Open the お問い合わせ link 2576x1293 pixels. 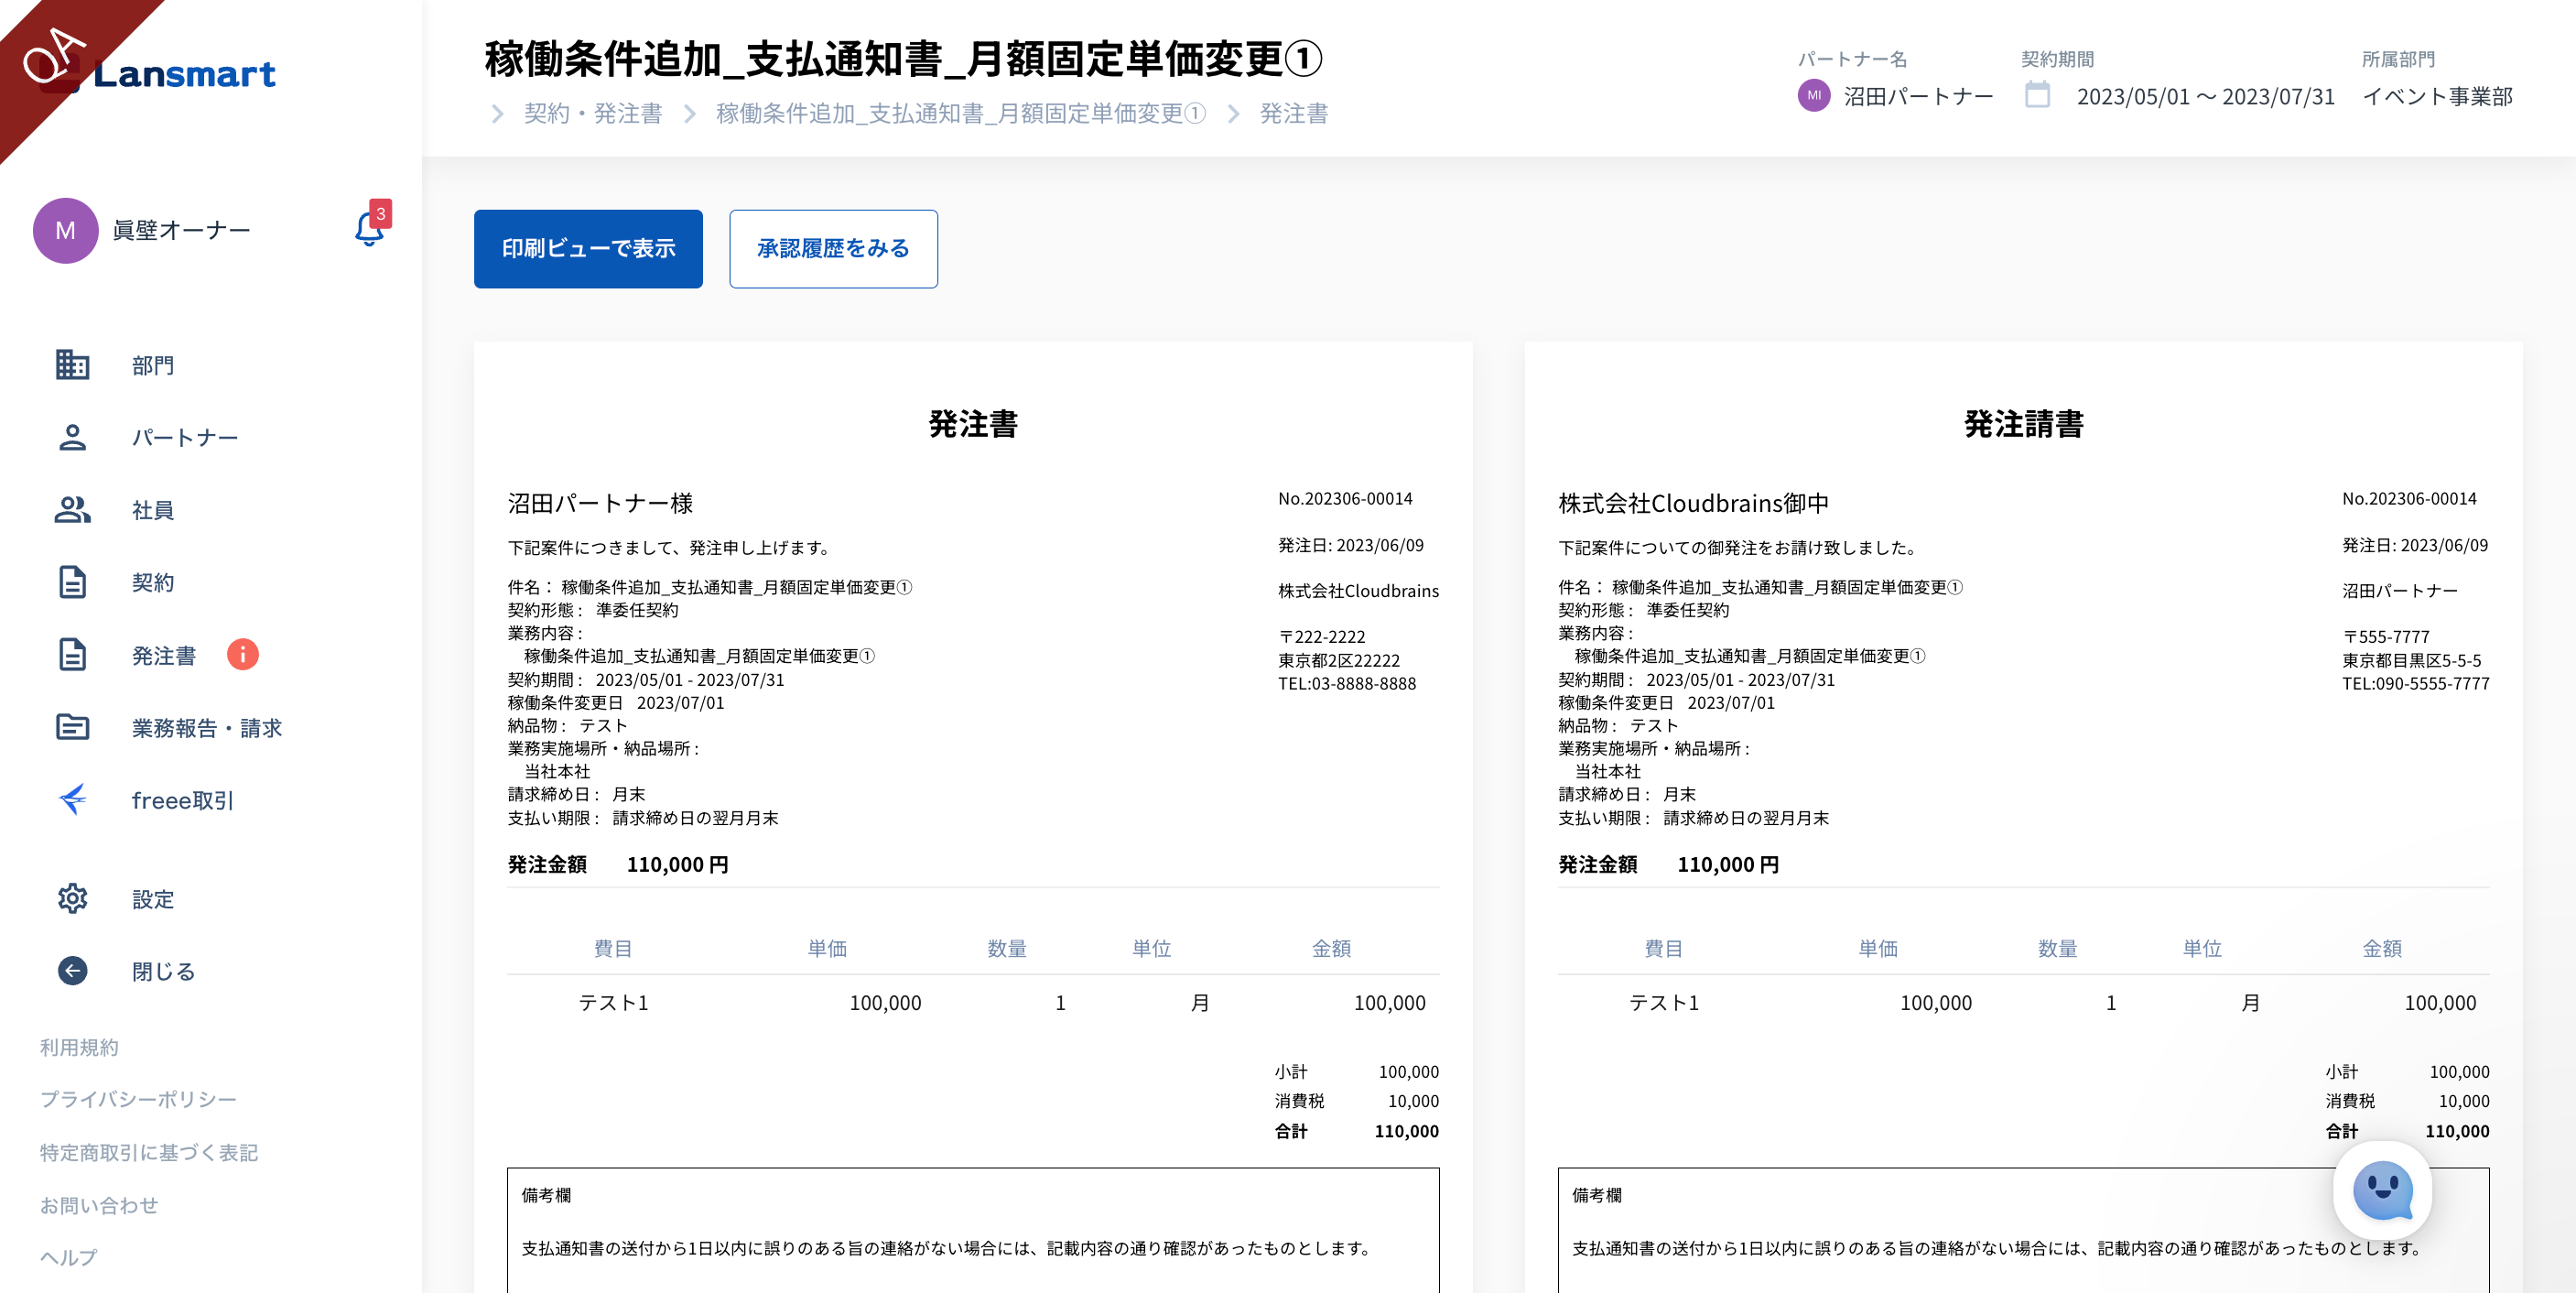[x=99, y=1205]
